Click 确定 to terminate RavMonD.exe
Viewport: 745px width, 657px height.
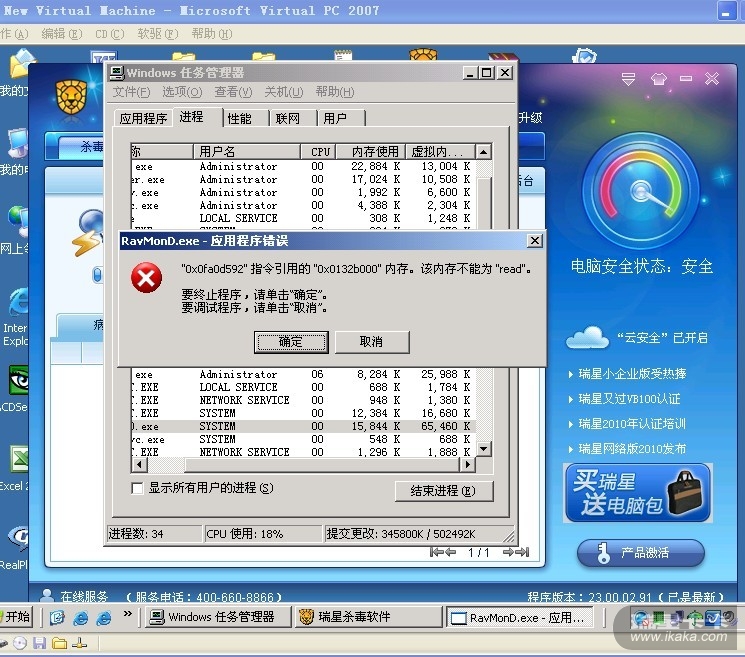(291, 342)
